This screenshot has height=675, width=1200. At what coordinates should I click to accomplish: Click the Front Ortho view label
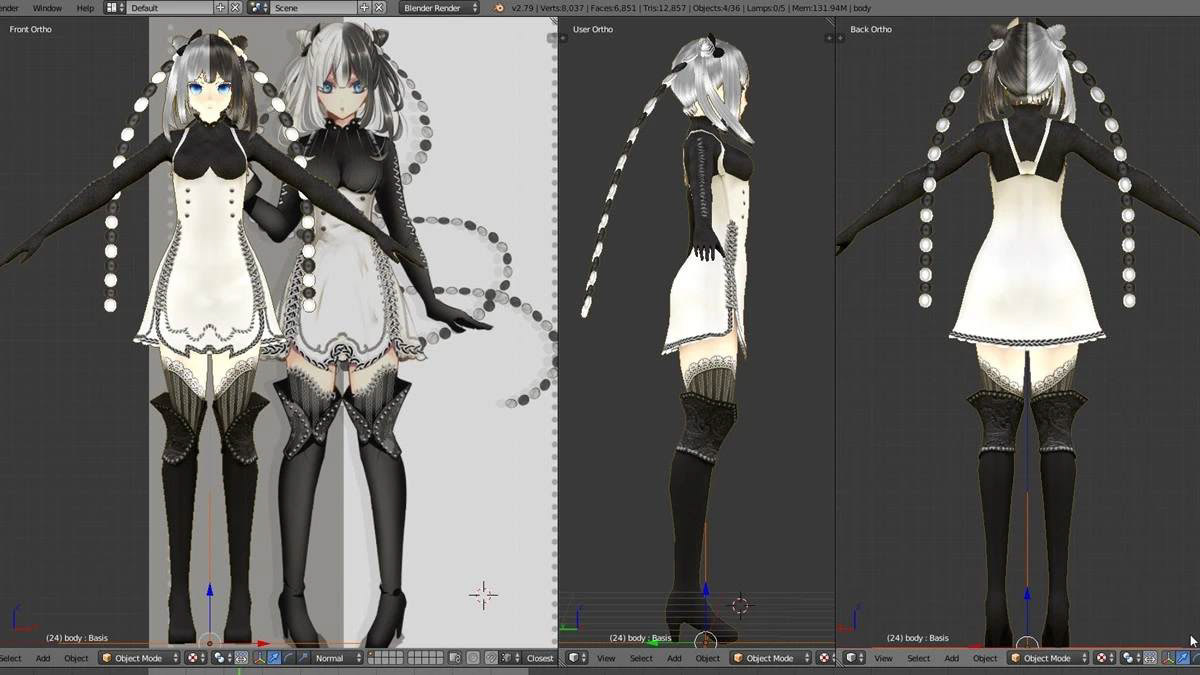pyautogui.click(x=31, y=29)
